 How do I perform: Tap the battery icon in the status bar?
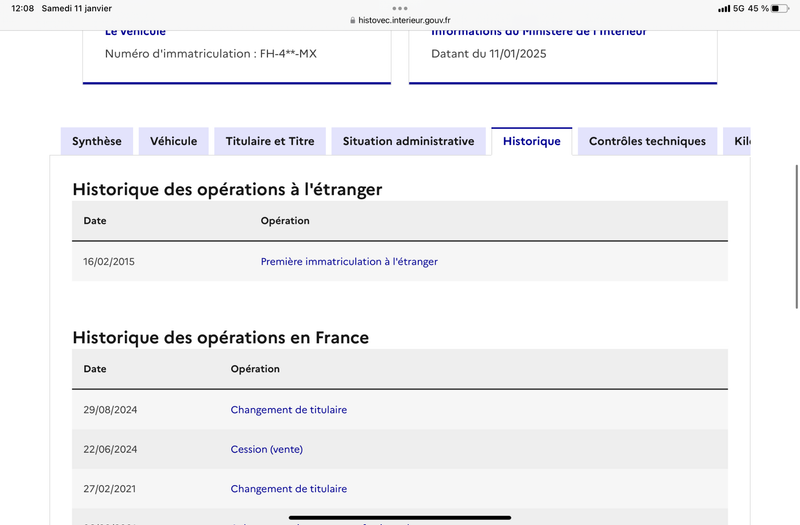tap(781, 8)
